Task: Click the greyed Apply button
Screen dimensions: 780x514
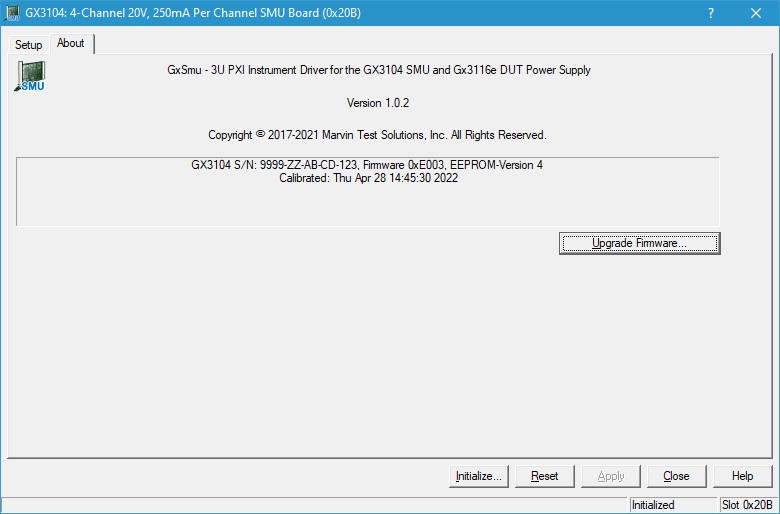Action: pyautogui.click(x=611, y=476)
